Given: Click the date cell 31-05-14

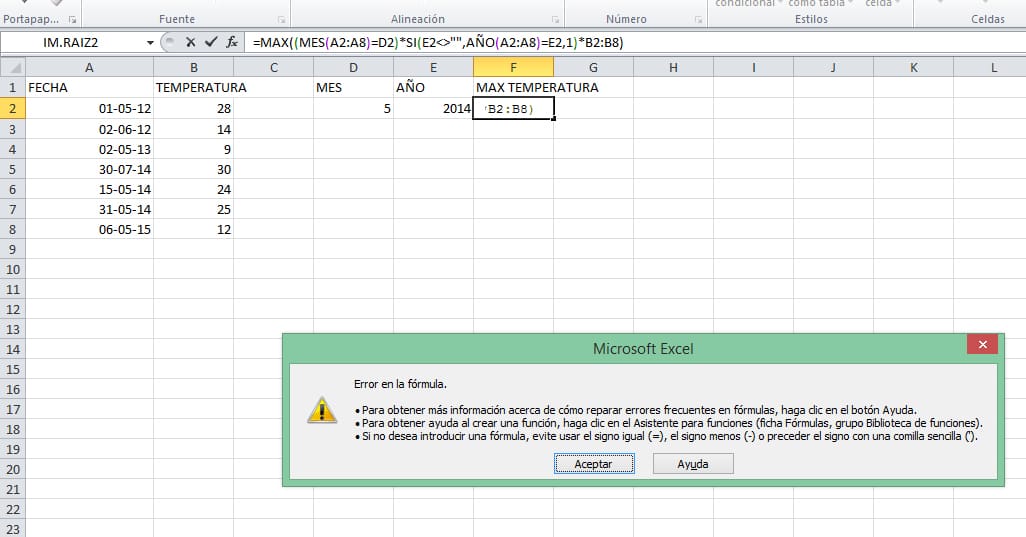Looking at the screenshot, I should [x=90, y=209].
